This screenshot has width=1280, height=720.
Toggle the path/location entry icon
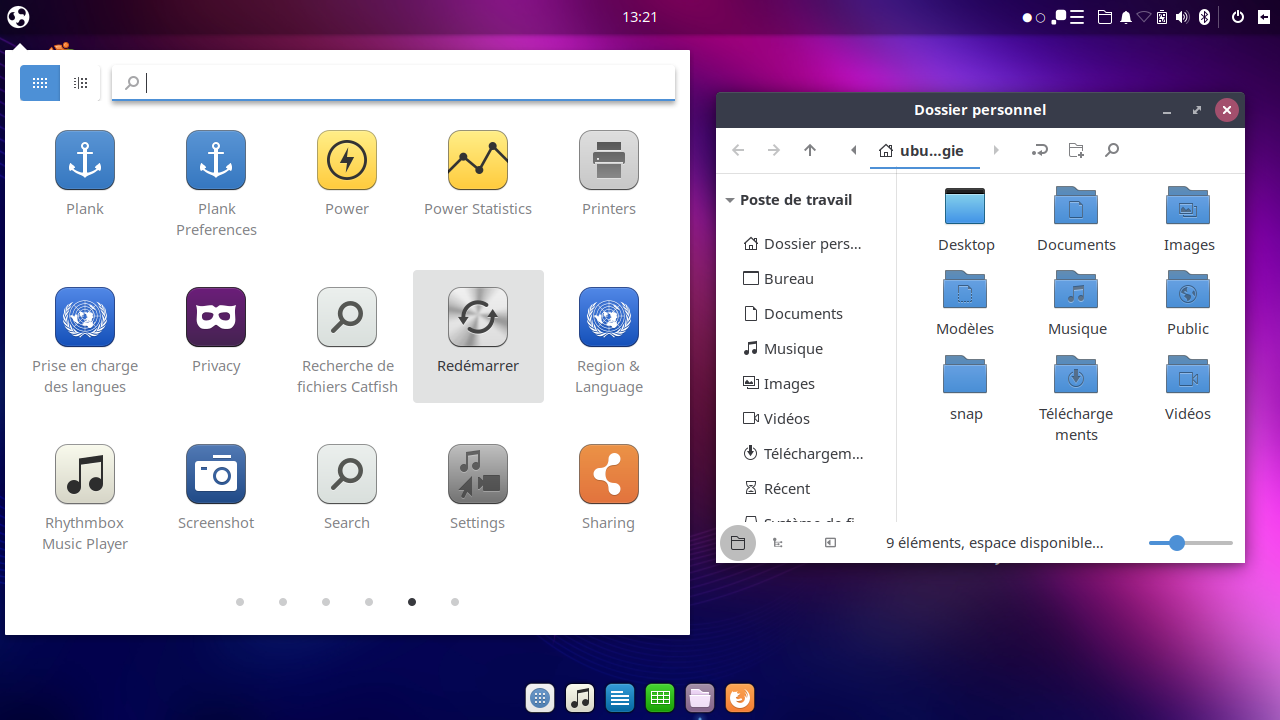coord(1040,150)
